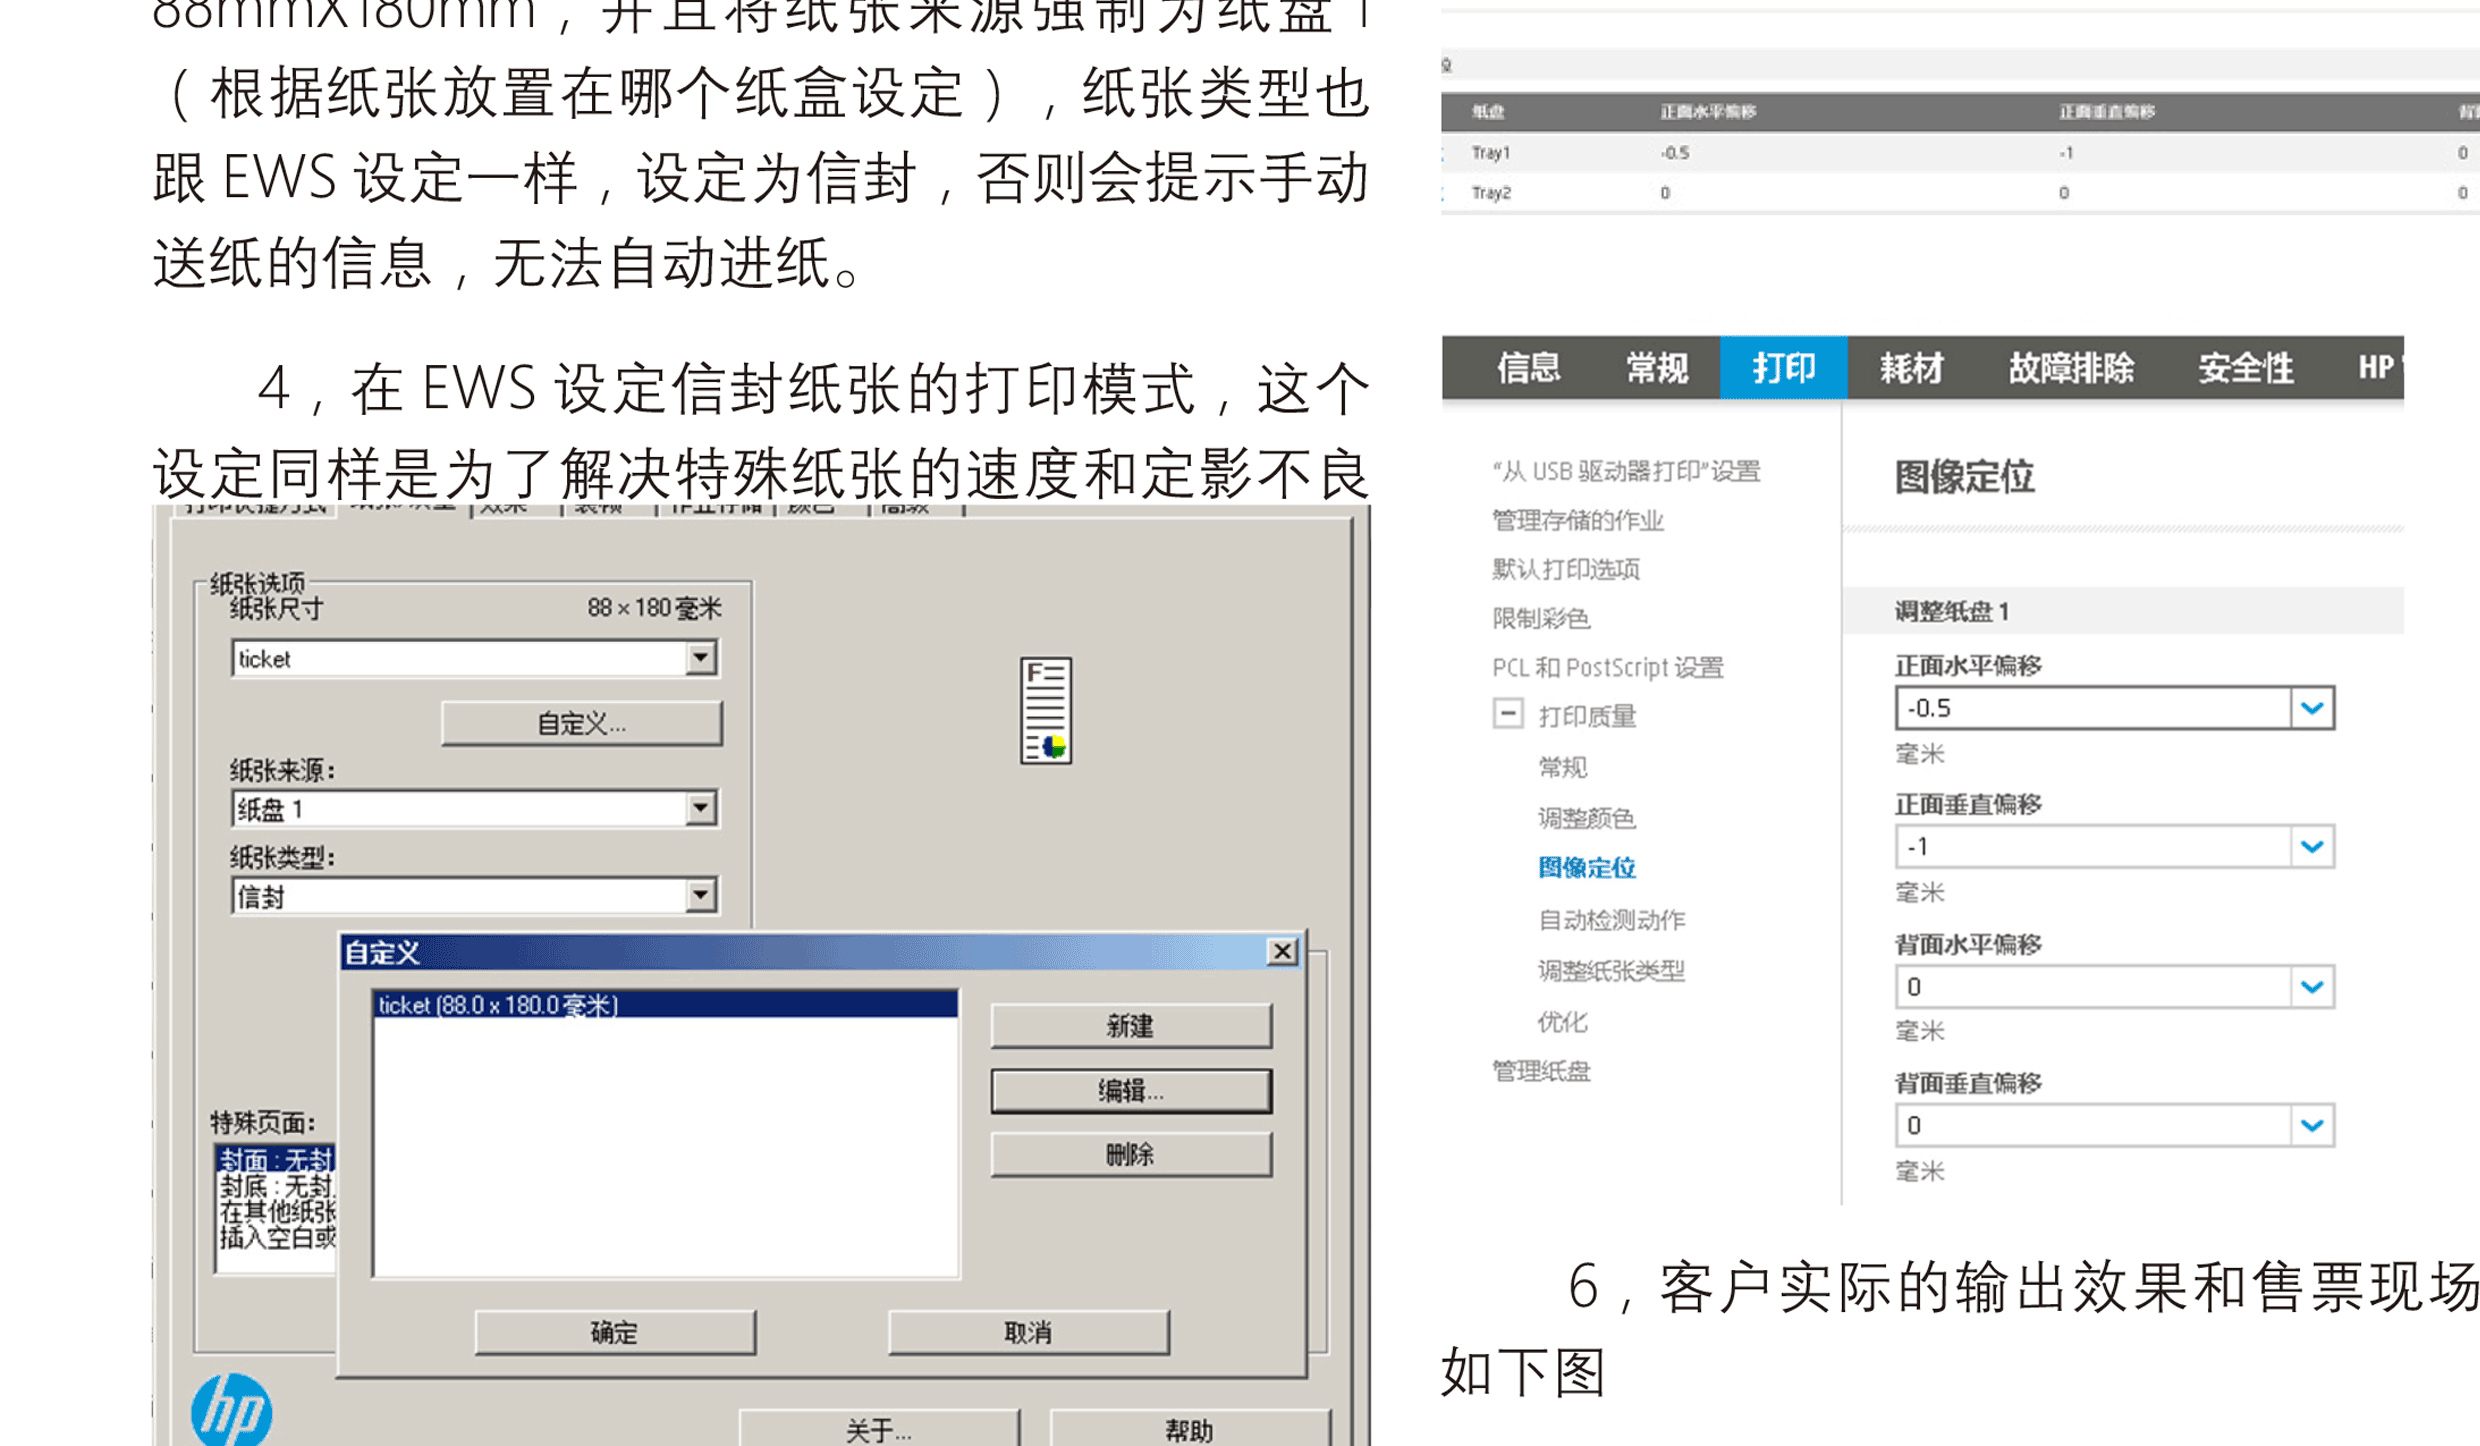Click the 正面垂直偏移 column header in table
The height and width of the screenshot is (1446, 2480).
[x=2106, y=112]
